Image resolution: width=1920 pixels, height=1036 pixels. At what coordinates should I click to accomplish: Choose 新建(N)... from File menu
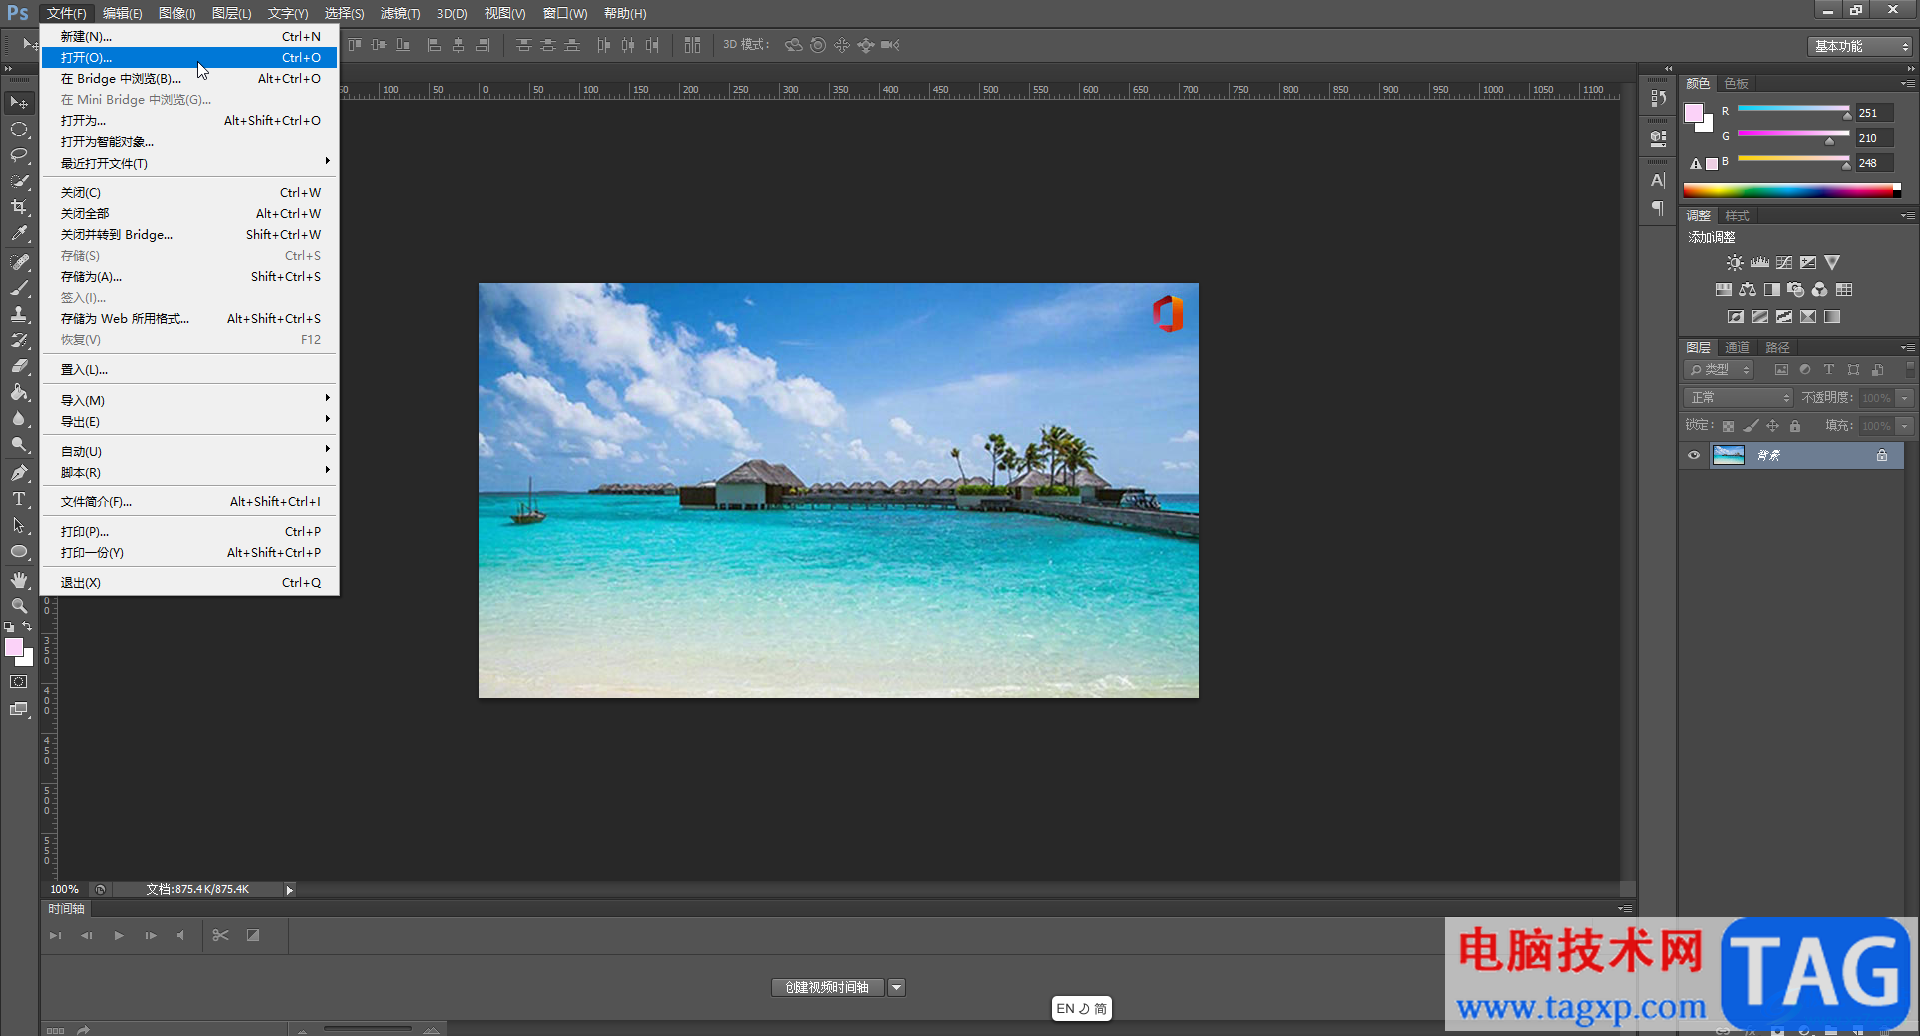190,36
